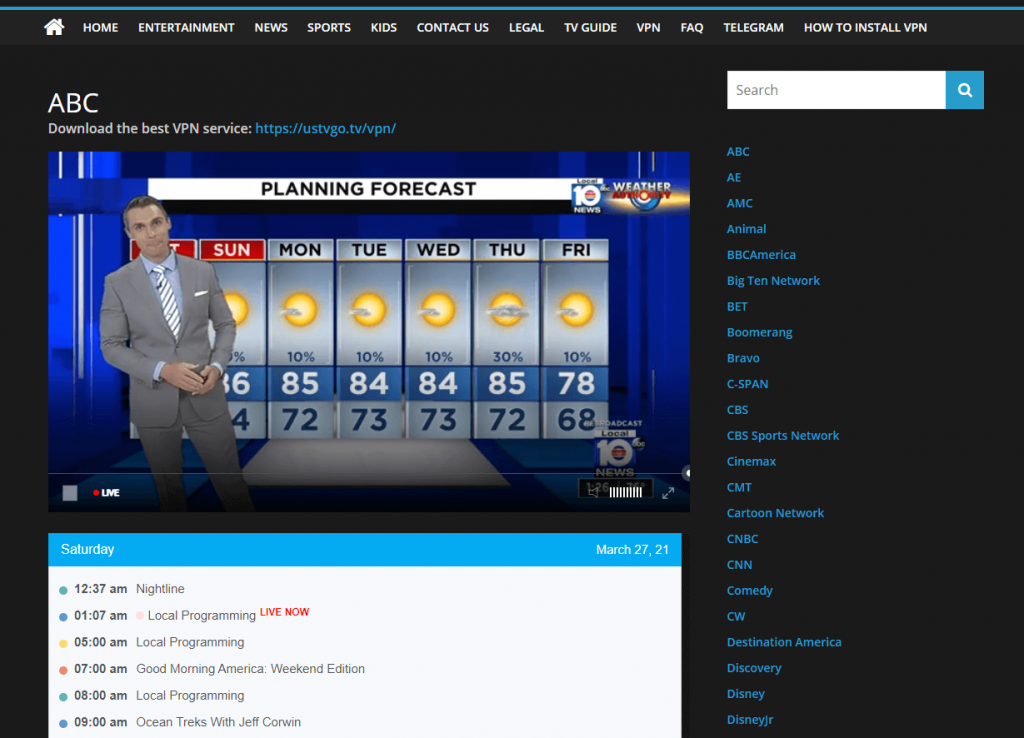
Task: Open the Boomerang channel
Action: click(760, 332)
